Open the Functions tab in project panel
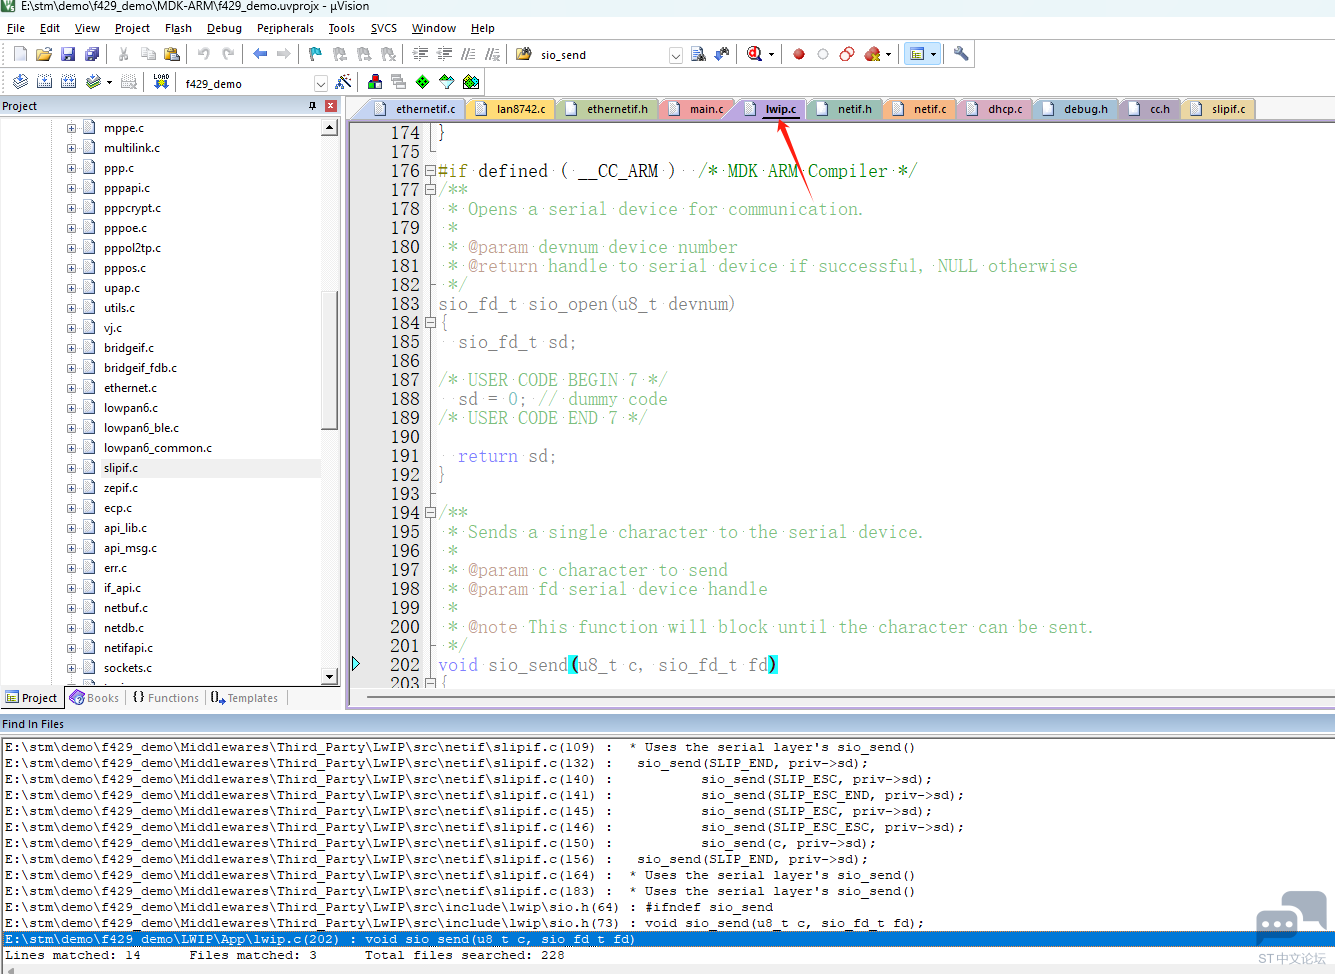Viewport: 1335px width, 974px height. [165, 698]
